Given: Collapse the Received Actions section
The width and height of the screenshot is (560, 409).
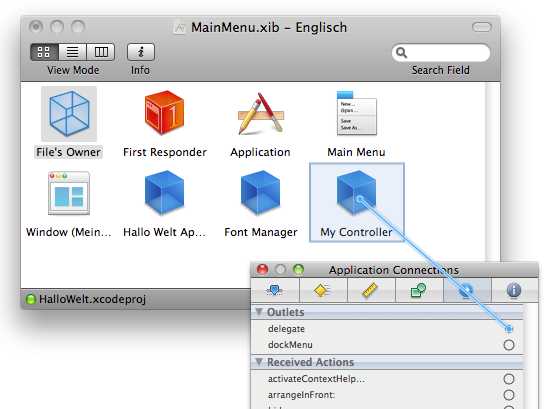Looking at the screenshot, I should [x=259, y=362].
